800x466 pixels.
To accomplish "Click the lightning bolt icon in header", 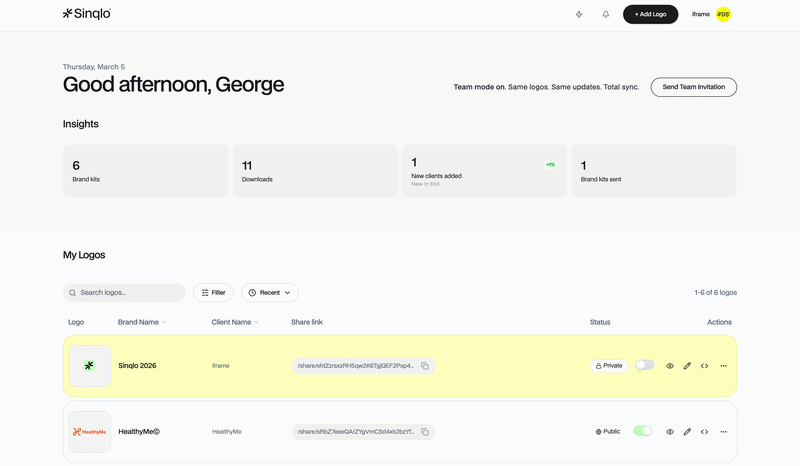I will point(579,14).
